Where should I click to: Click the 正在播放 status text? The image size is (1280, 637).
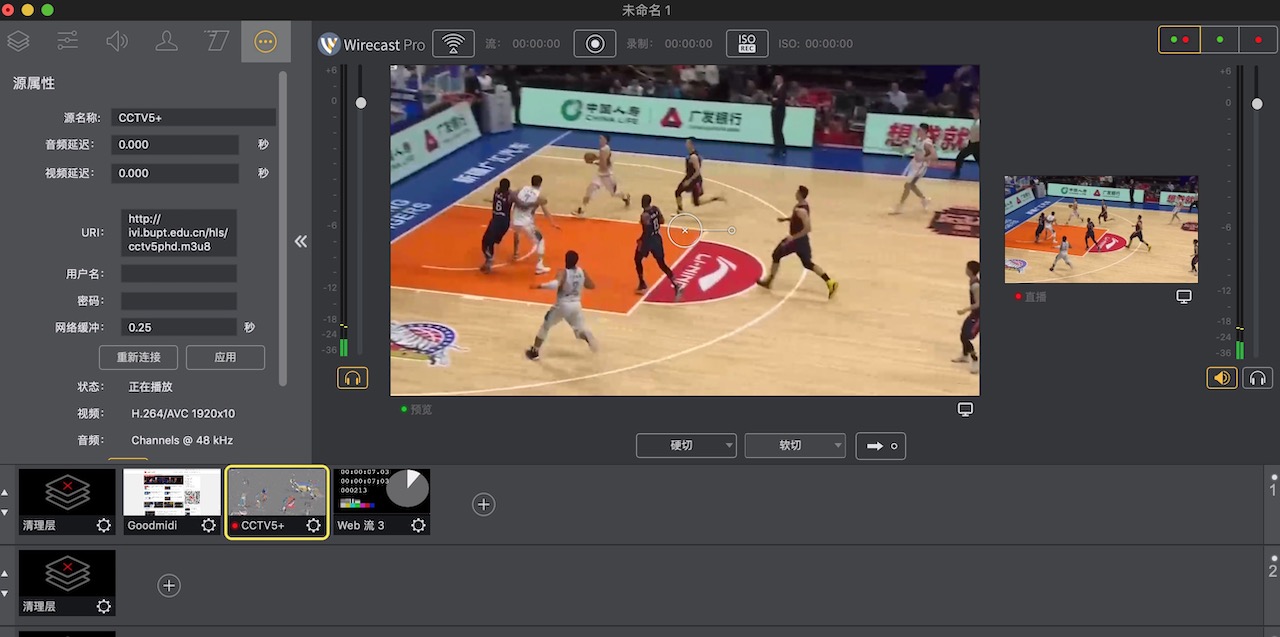pyautogui.click(x=151, y=386)
